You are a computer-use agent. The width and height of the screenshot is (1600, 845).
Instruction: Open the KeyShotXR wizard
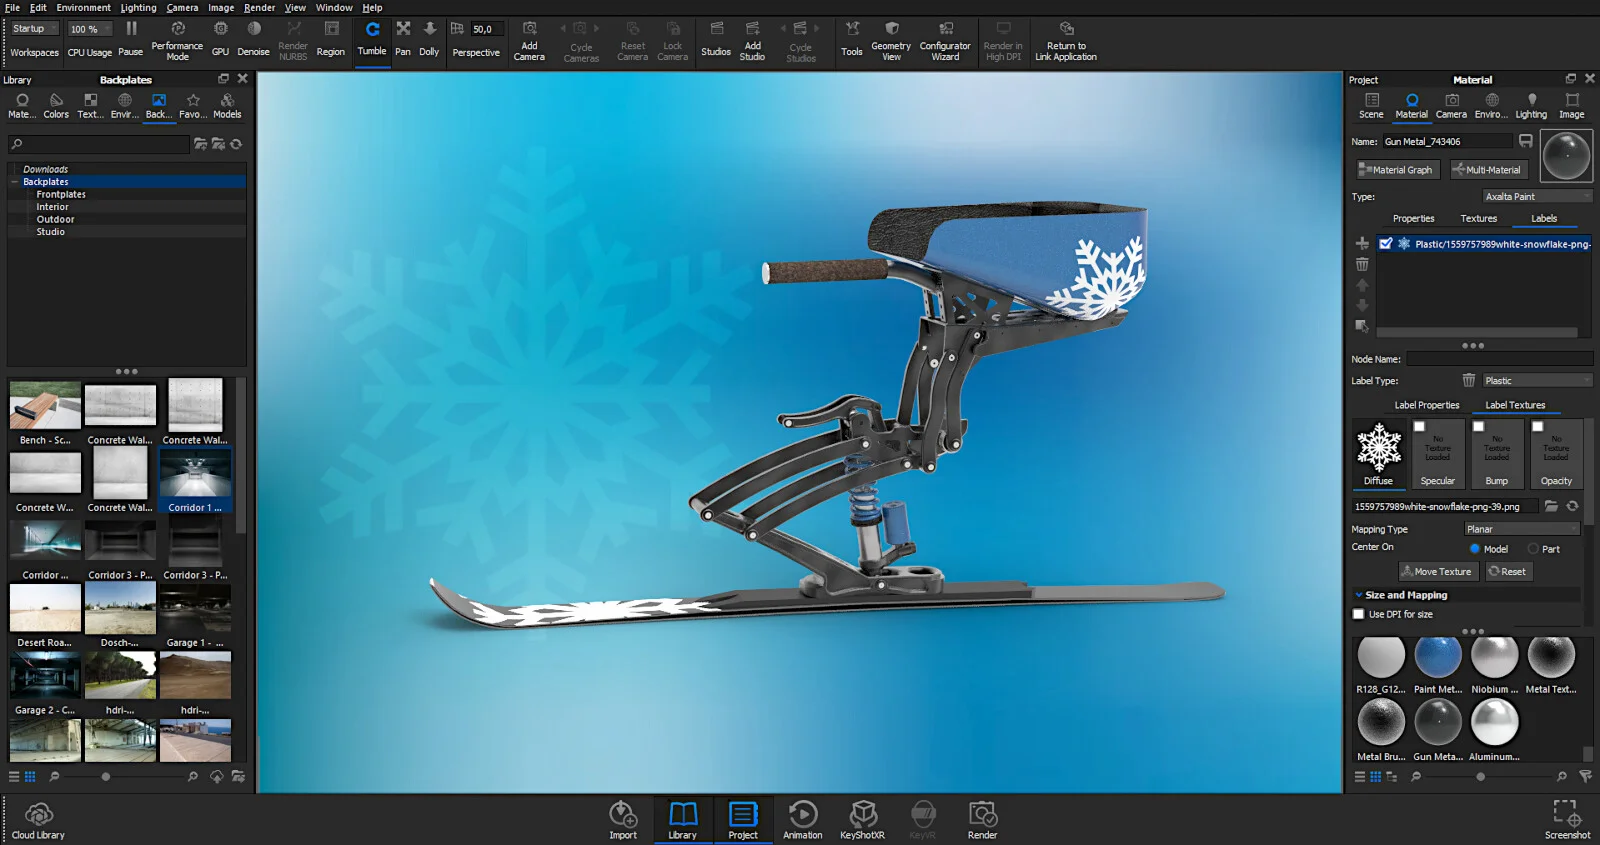[x=862, y=820]
